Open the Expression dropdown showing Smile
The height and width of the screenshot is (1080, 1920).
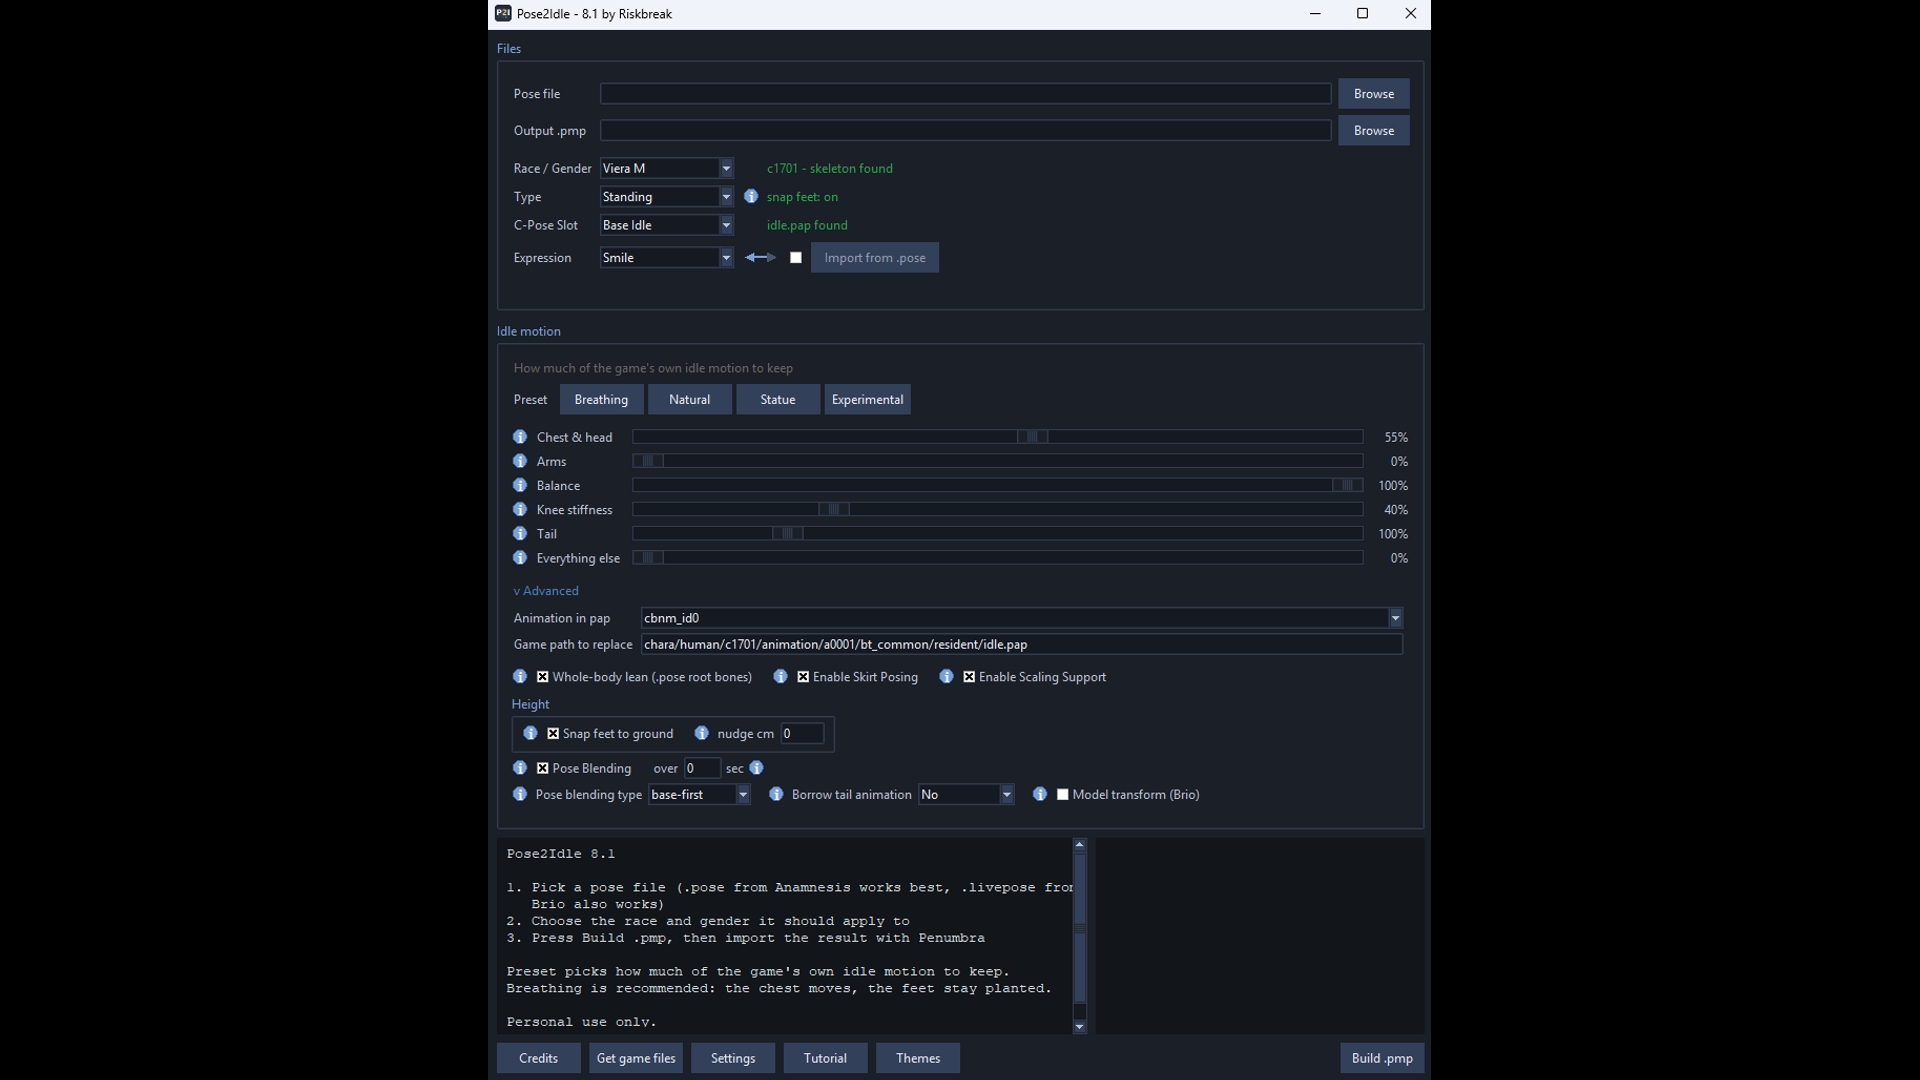pyautogui.click(x=667, y=258)
